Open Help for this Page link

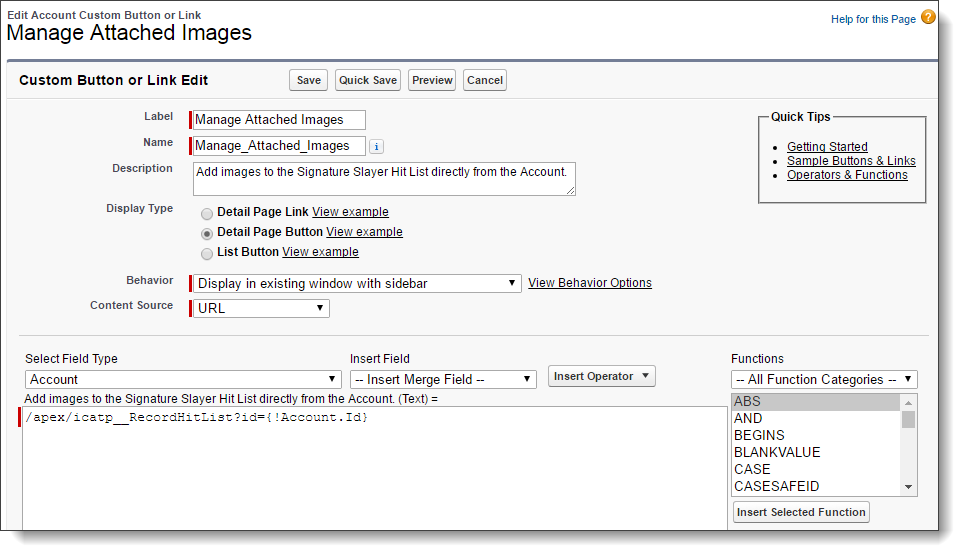(x=873, y=19)
